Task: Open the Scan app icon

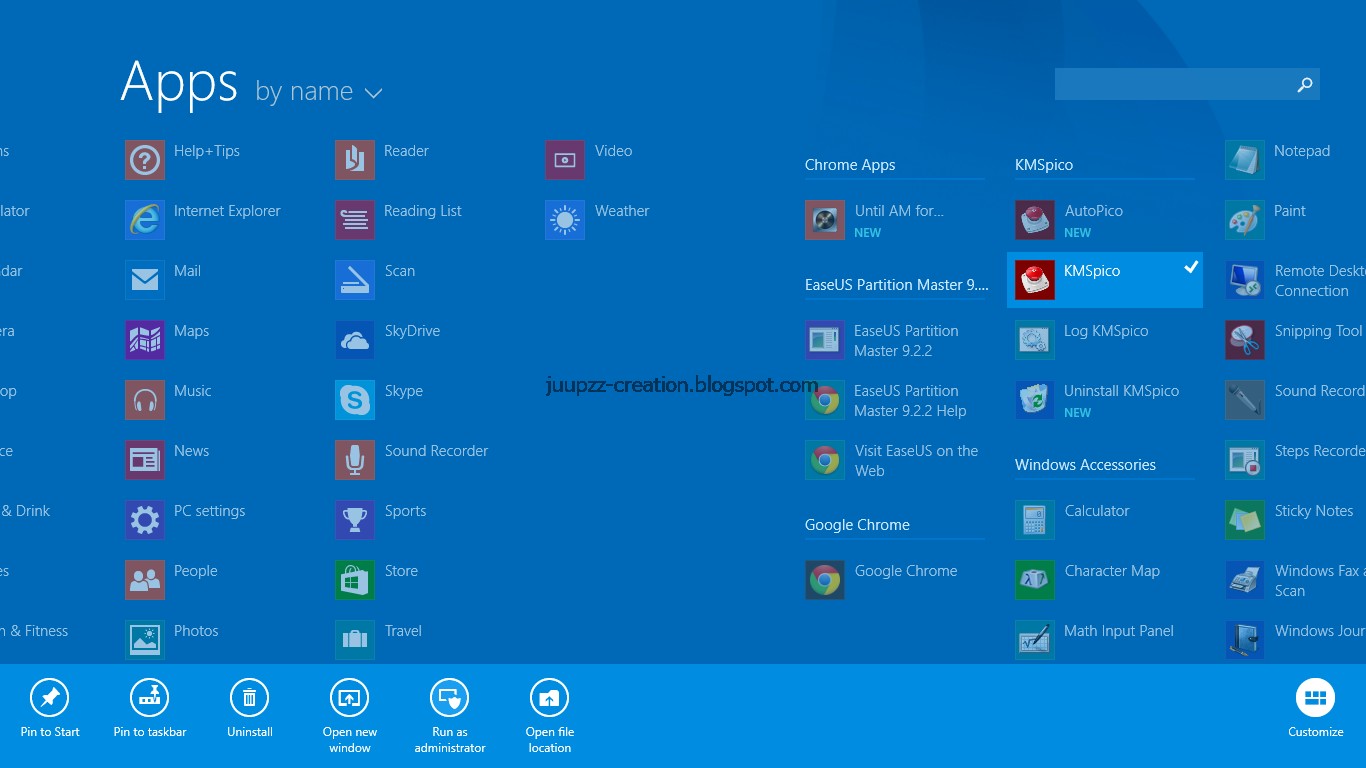Action: click(355, 280)
